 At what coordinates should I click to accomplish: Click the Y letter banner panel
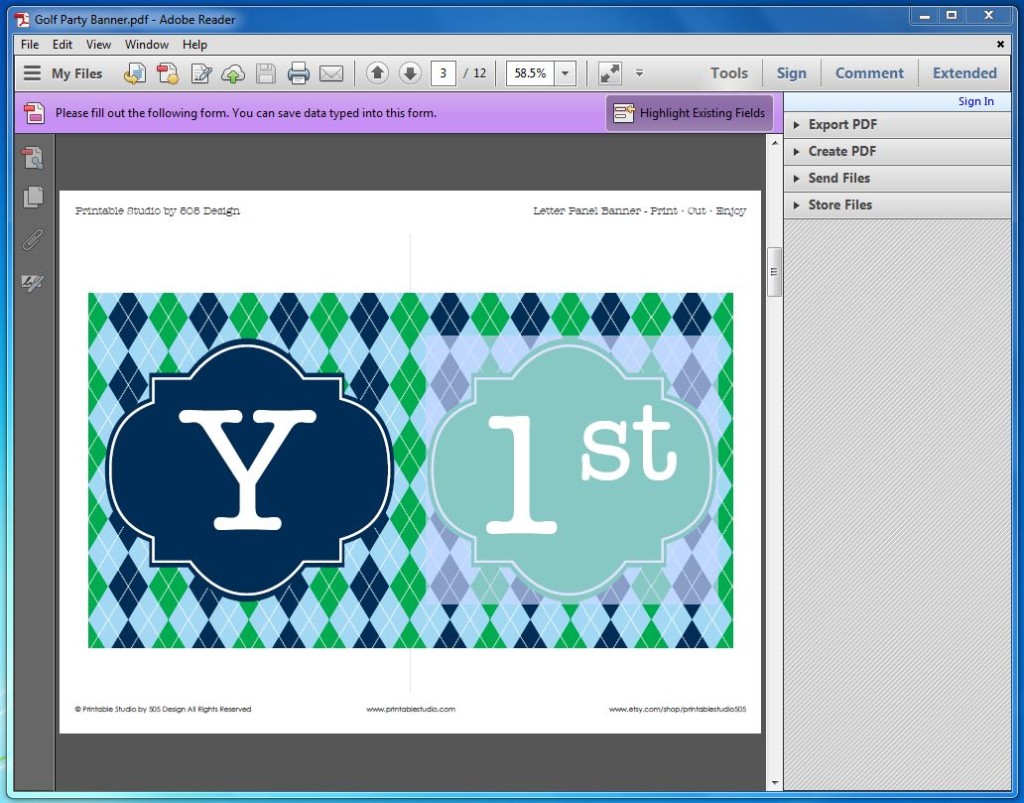pos(249,470)
